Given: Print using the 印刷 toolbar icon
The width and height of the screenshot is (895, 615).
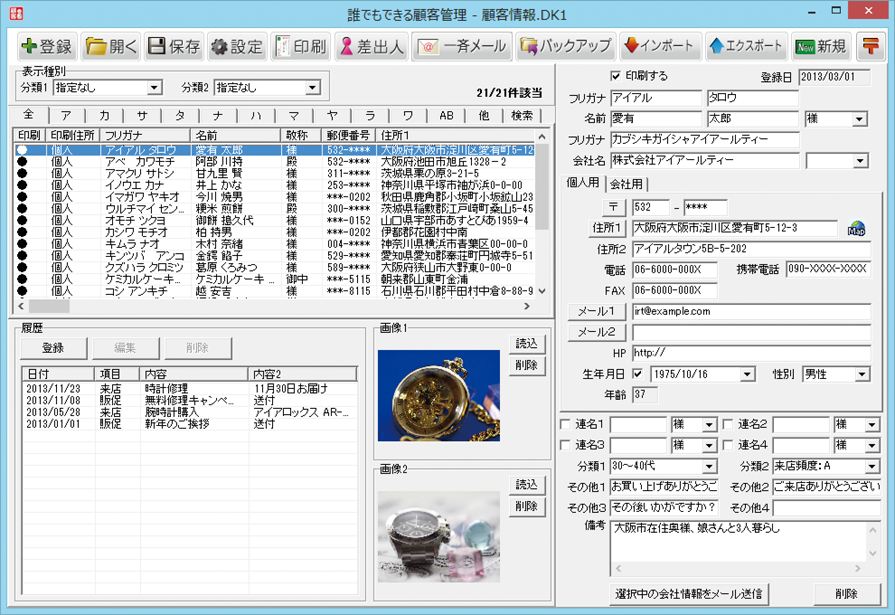Looking at the screenshot, I should (x=299, y=46).
